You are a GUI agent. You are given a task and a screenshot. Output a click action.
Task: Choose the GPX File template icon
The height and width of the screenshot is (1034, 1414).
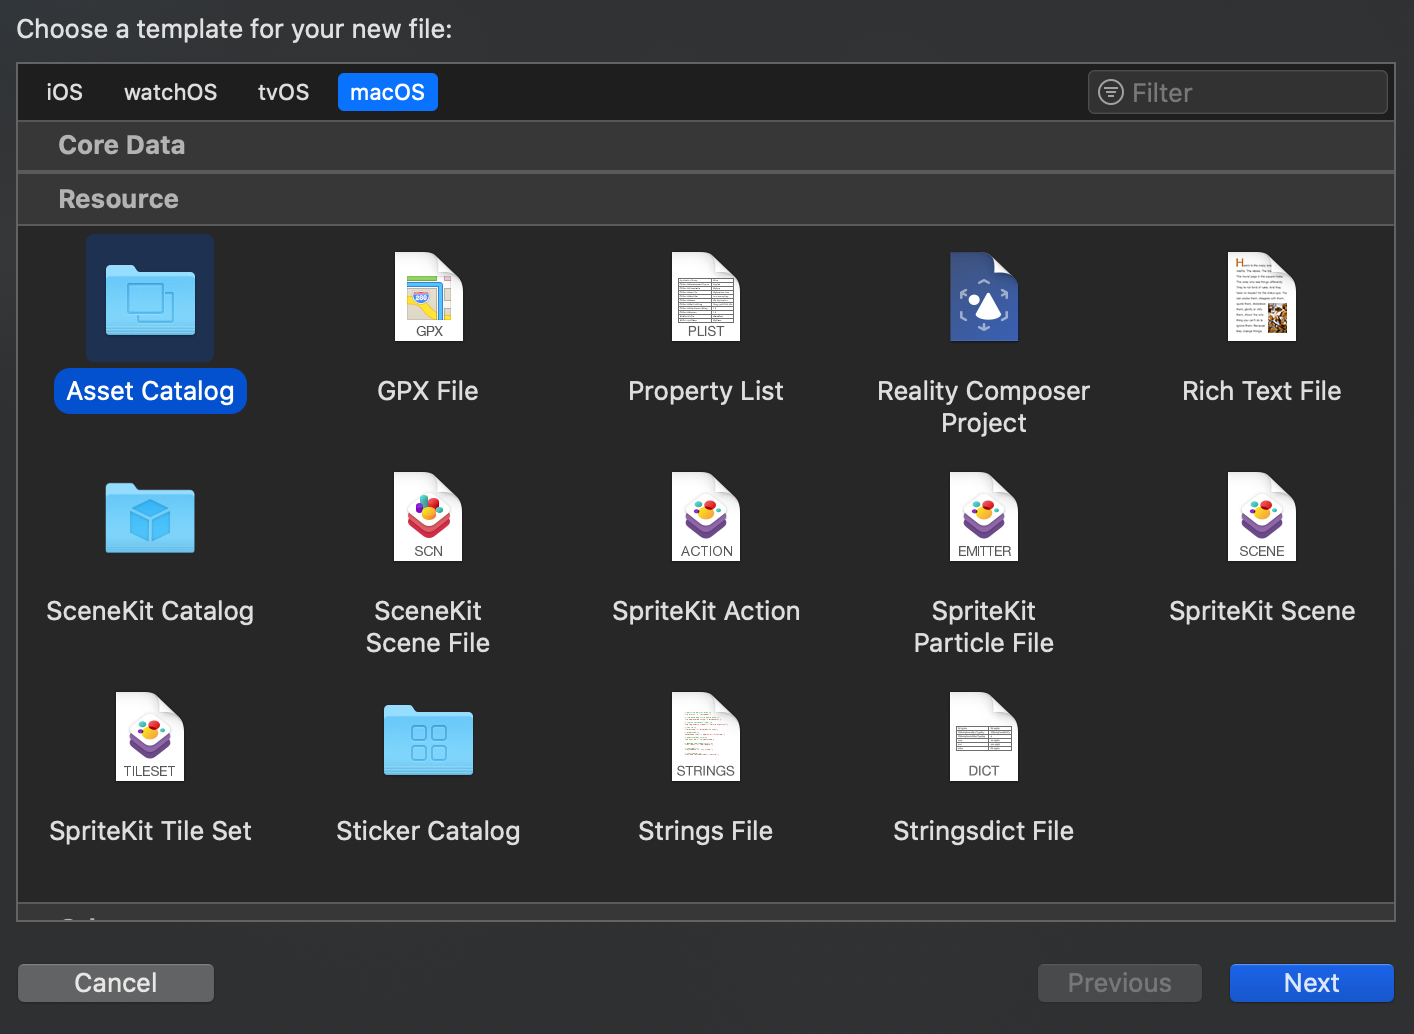[428, 296]
